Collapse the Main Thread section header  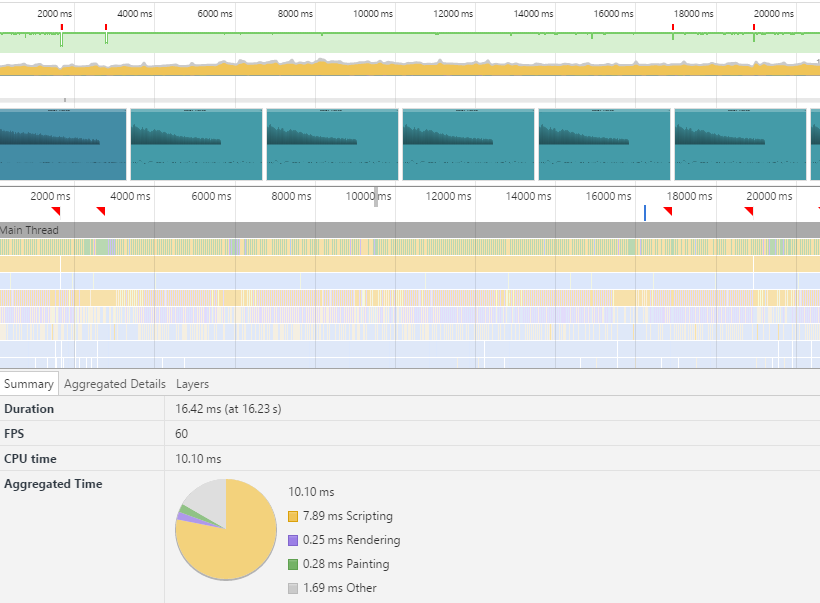coord(30,230)
